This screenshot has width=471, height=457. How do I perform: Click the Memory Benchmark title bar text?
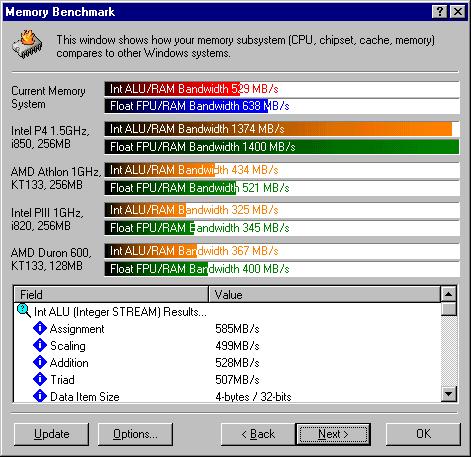click(60, 12)
